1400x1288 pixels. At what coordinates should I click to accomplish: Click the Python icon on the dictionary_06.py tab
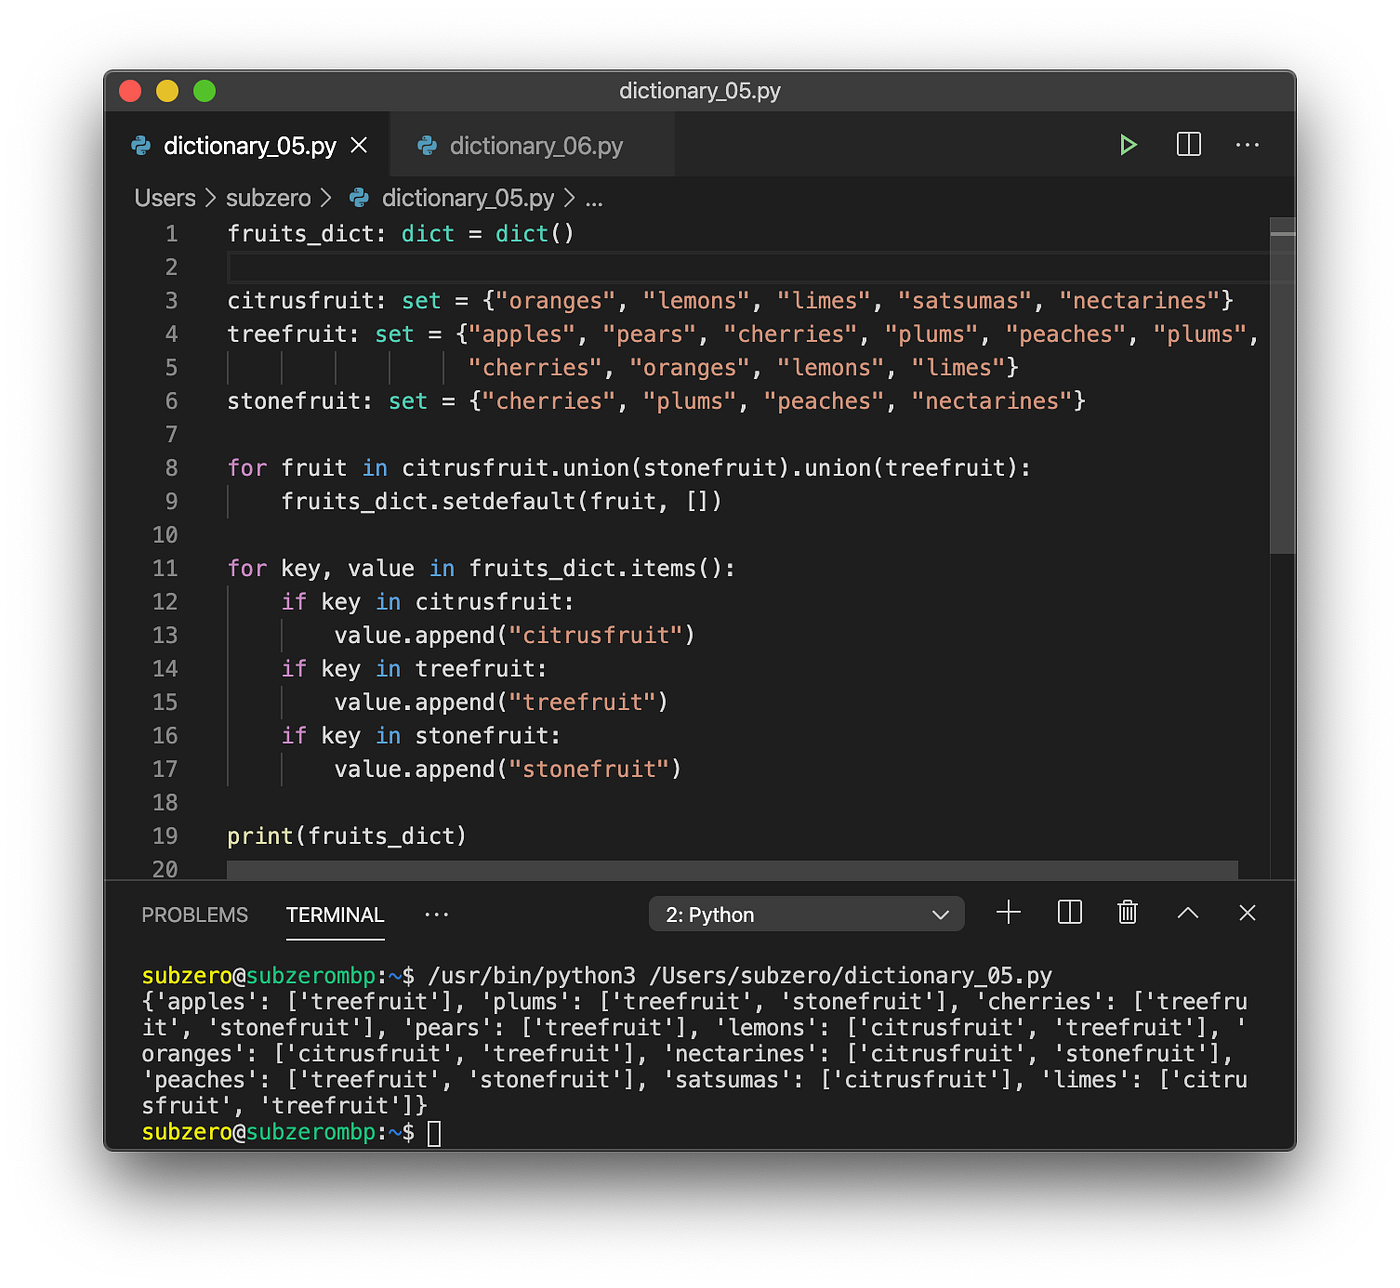[427, 146]
